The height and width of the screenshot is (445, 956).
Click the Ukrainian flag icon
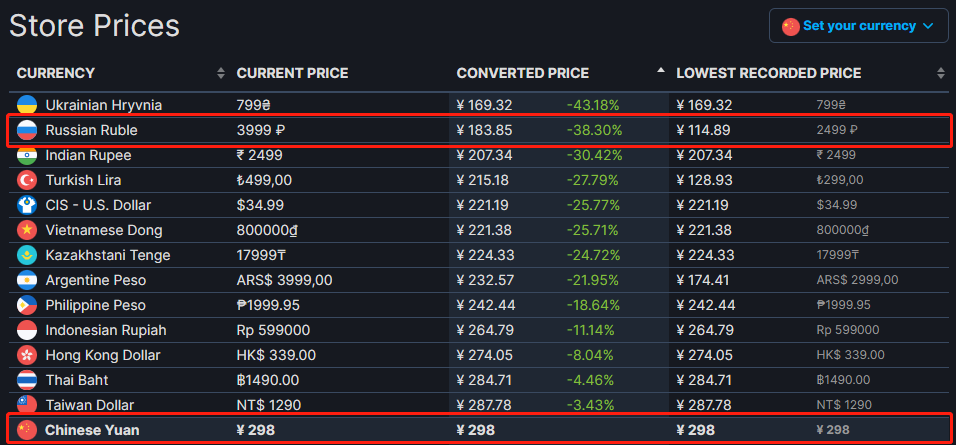tap(27, 105)
